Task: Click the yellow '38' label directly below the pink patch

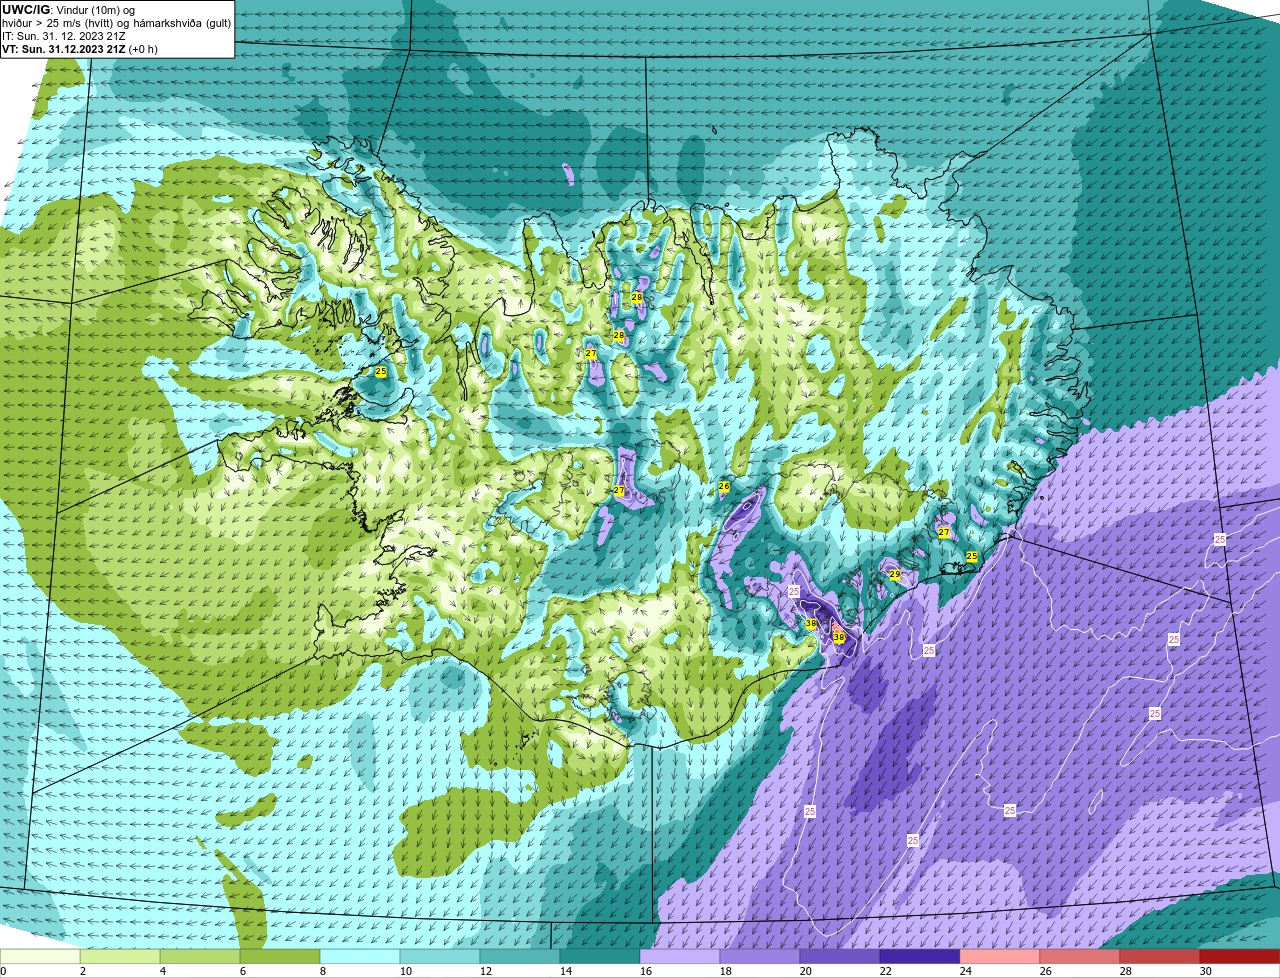Action: pos(838,637)
